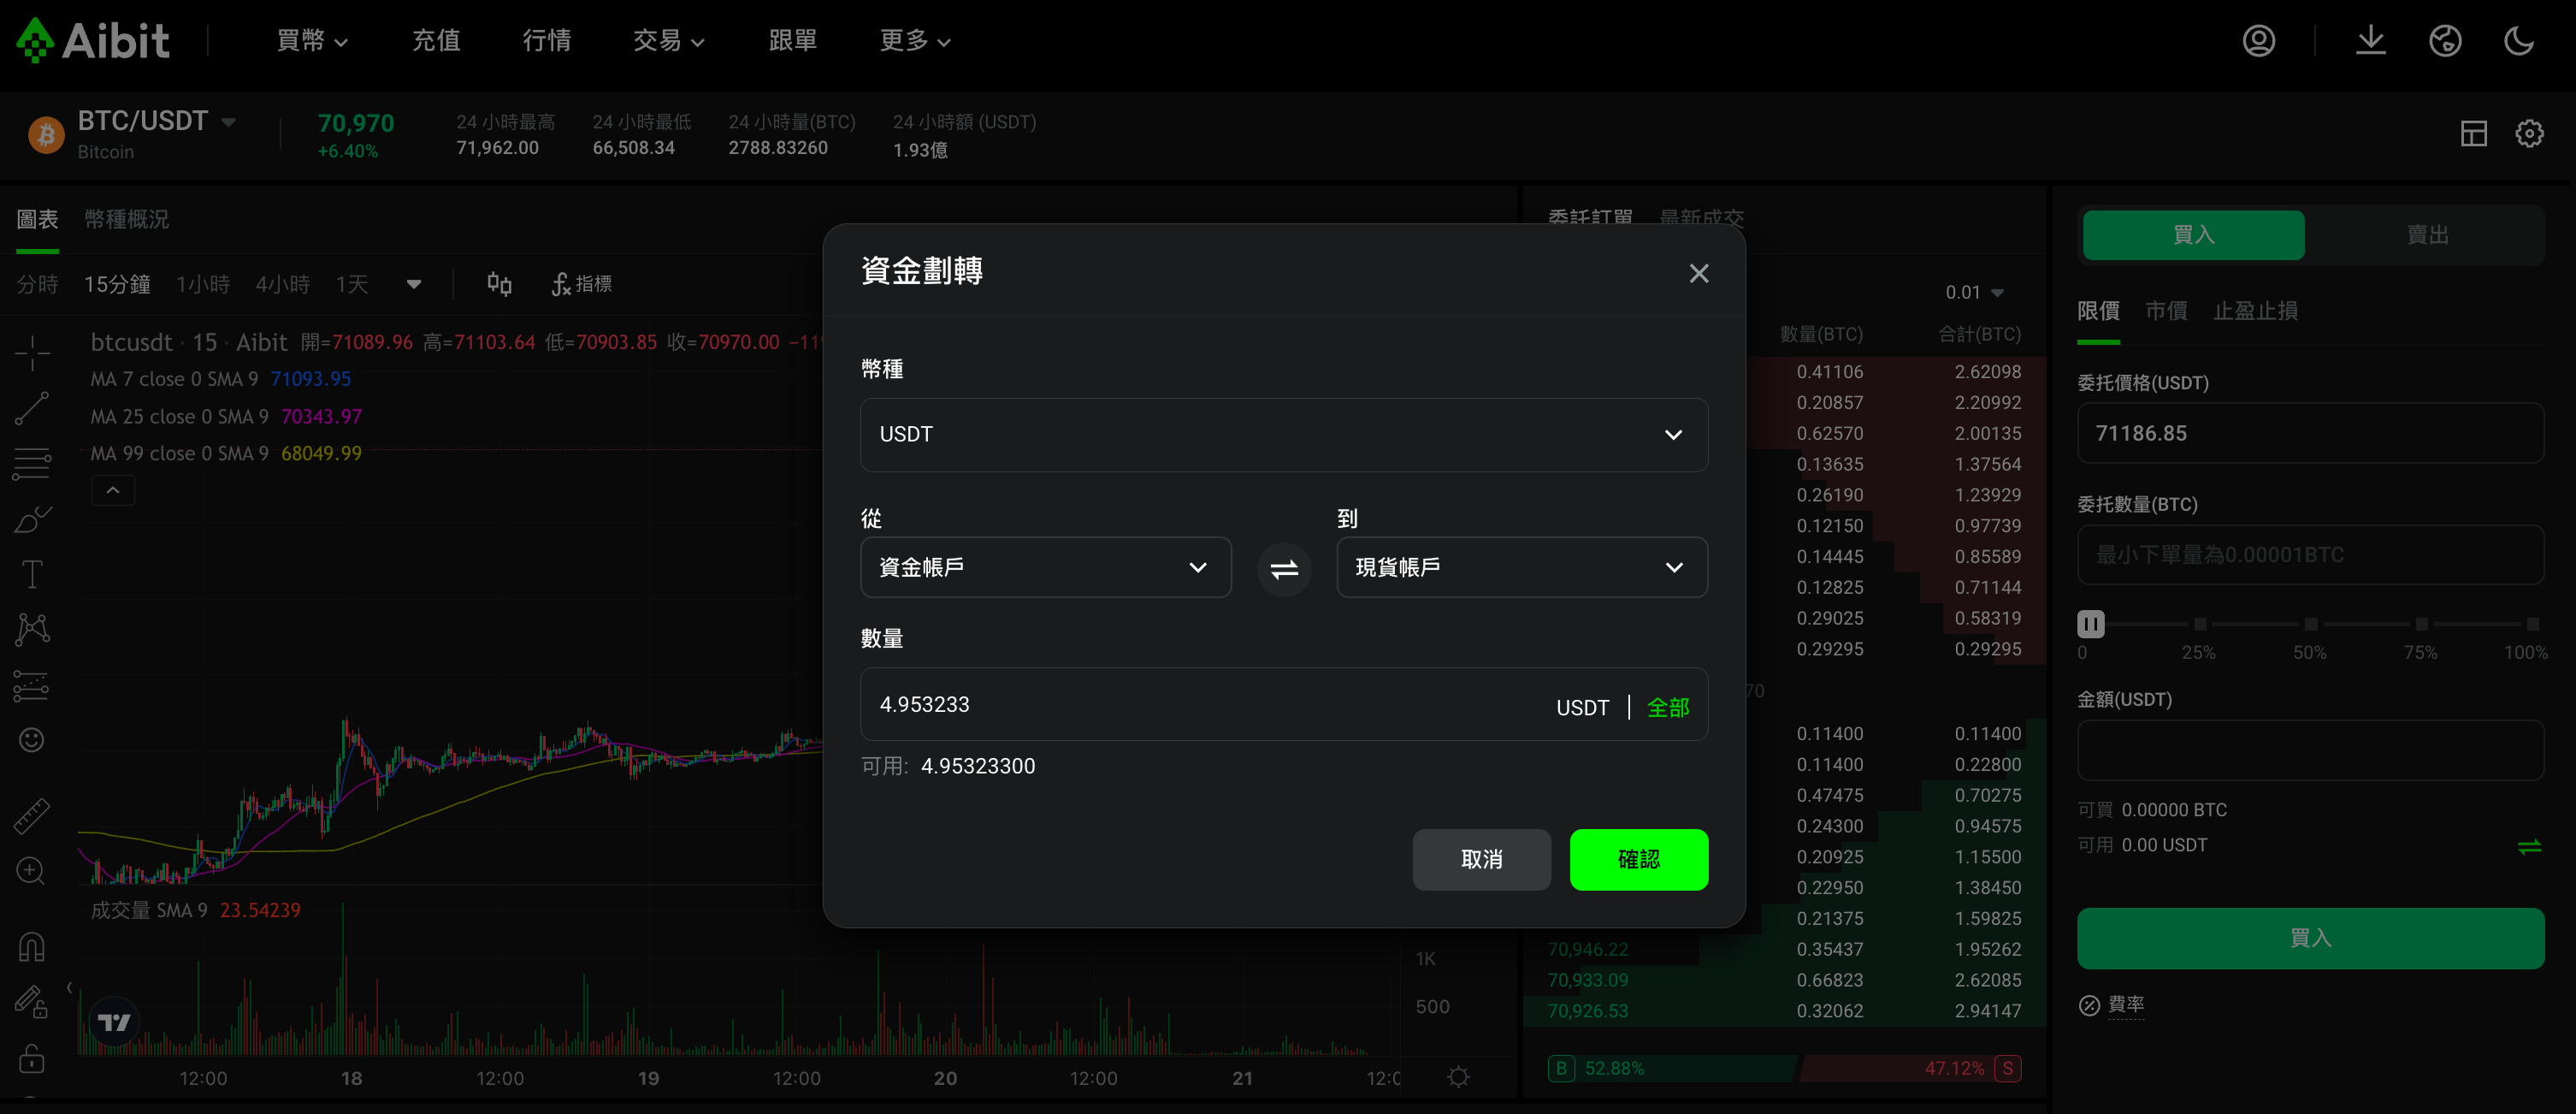Screen dimensions: 2576x1114
Task: Click the 費率 fee rate icon
Action: click(x=2089, y=1005)
